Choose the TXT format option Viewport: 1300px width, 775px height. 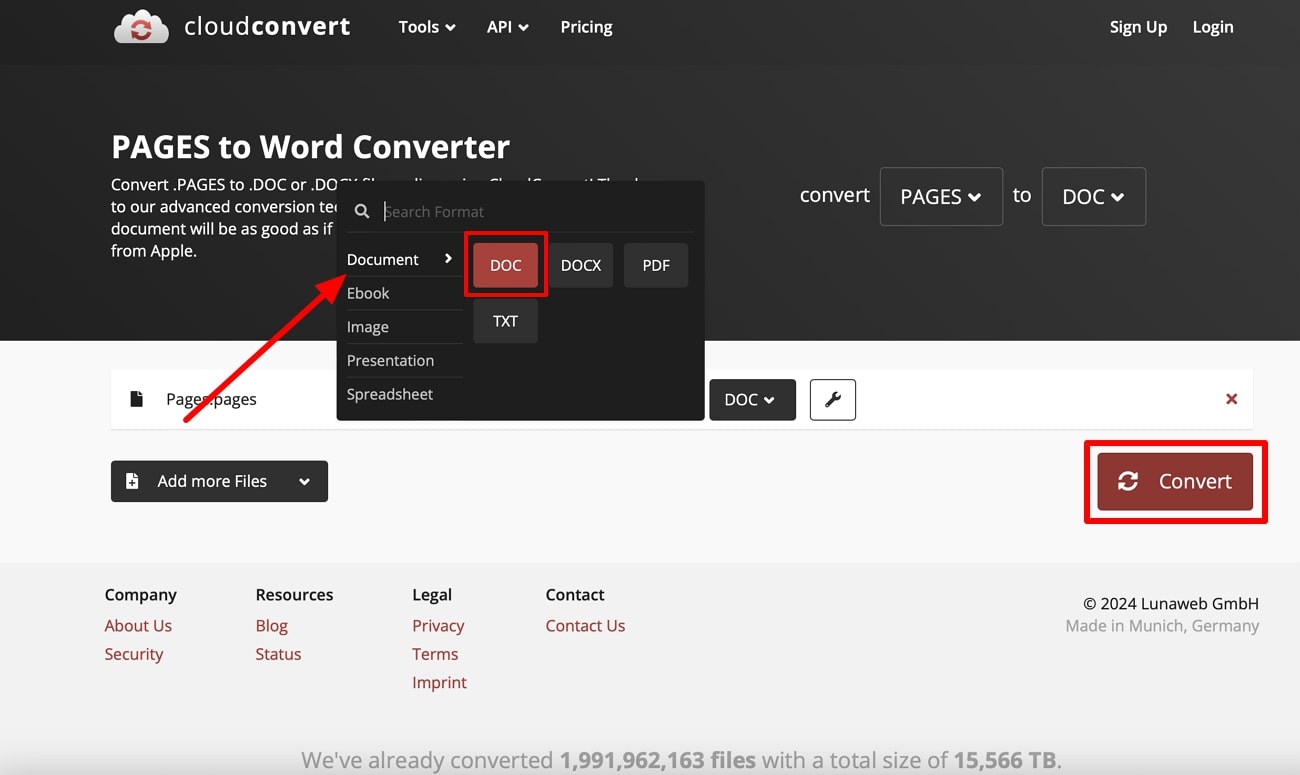(x=505, y=321)
